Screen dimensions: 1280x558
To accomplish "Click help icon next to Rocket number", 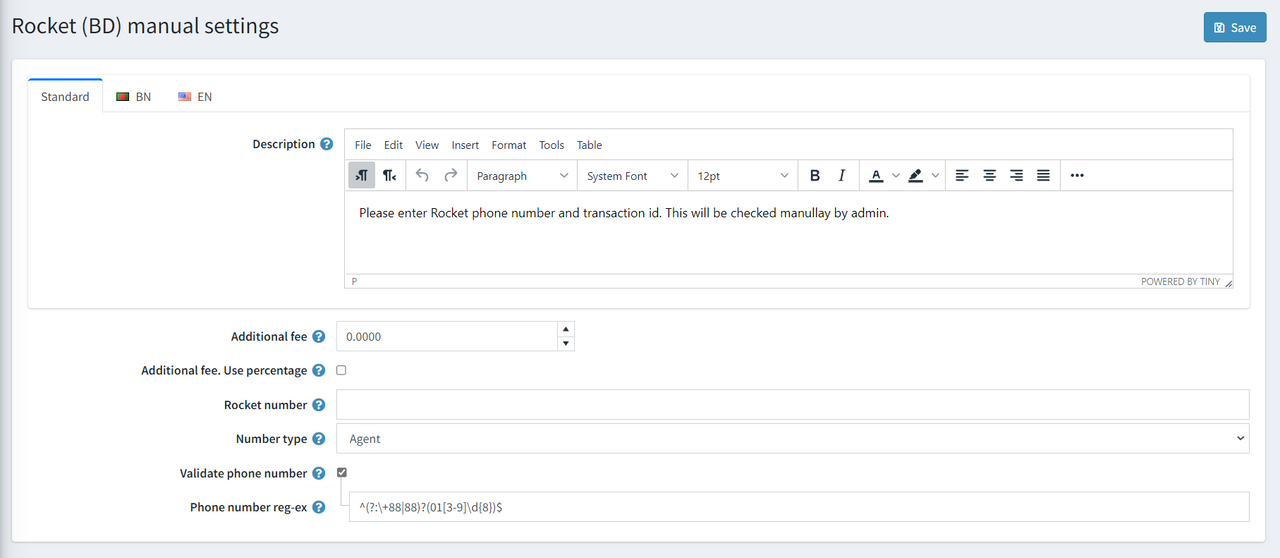I will [318, 405].
